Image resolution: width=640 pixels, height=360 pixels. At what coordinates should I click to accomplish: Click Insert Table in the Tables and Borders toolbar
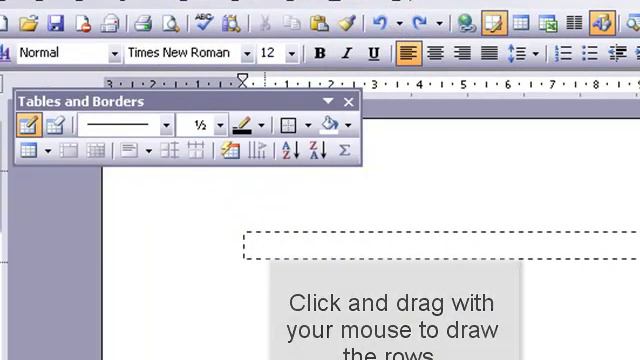click(29, 151)
